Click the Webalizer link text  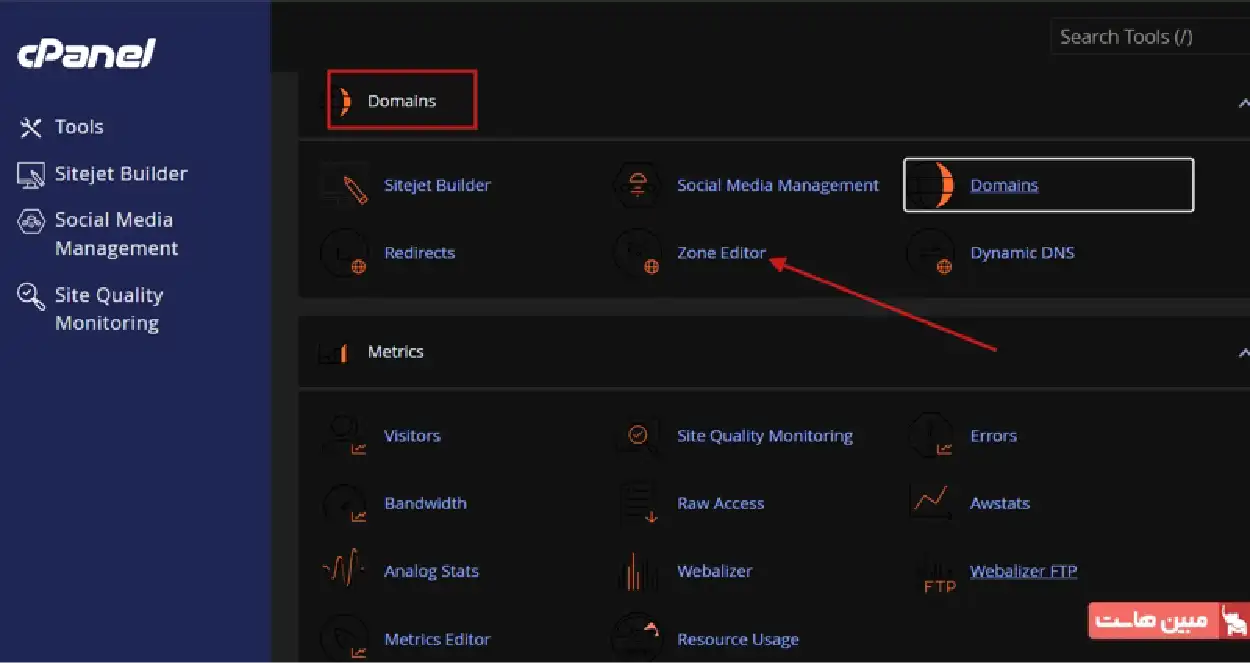tap(714, 571)
